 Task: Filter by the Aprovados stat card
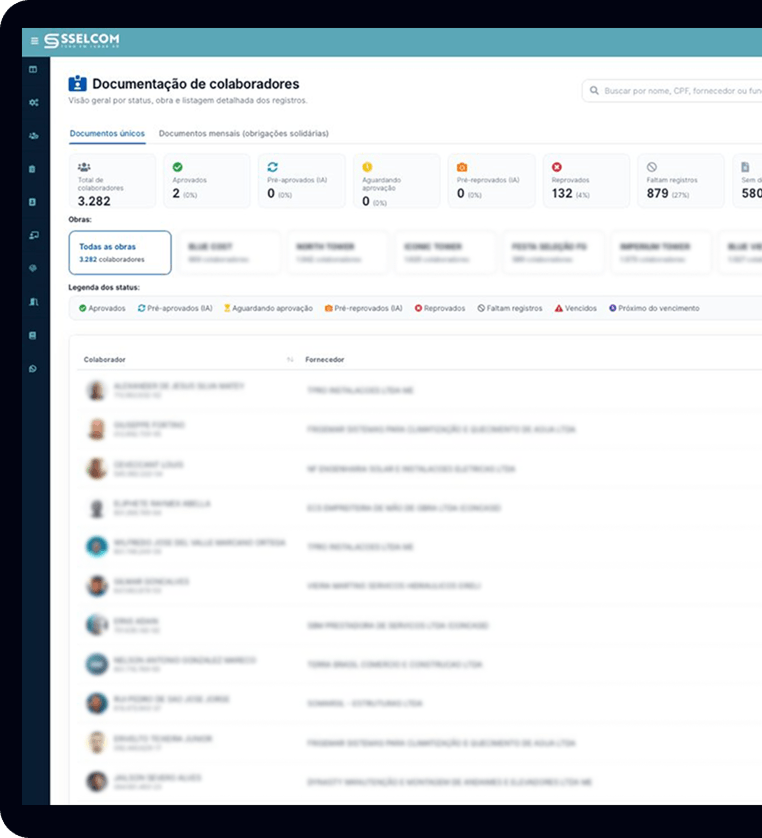[x=207, y=181]
